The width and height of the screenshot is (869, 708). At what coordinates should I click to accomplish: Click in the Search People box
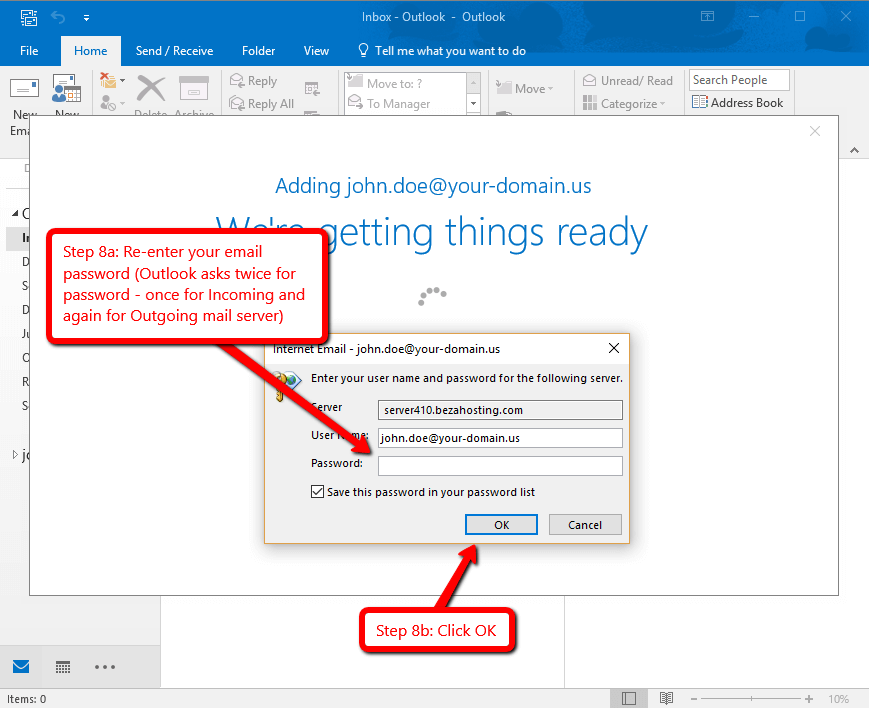tap(739, 80)
